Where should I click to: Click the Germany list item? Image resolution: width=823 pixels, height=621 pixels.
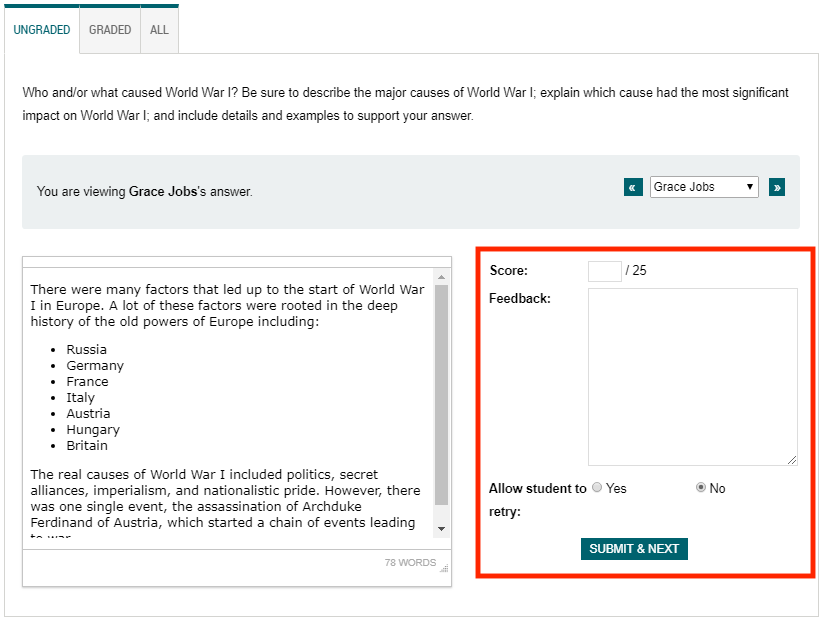[x=95, y=366]
